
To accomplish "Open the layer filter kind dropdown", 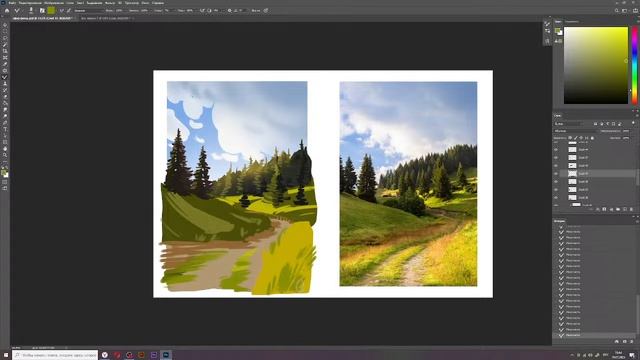I will pos(568,124).
